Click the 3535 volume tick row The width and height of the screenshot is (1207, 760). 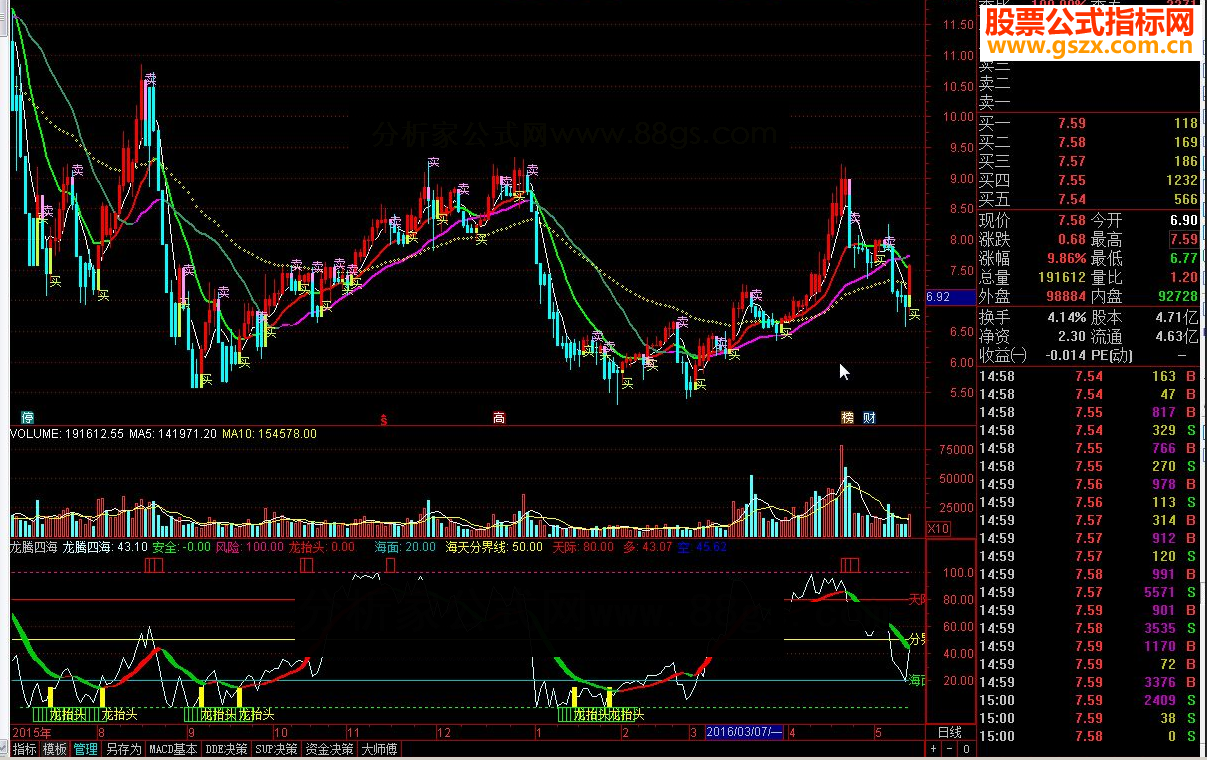pyautogui.click(x=1089, y=628)
